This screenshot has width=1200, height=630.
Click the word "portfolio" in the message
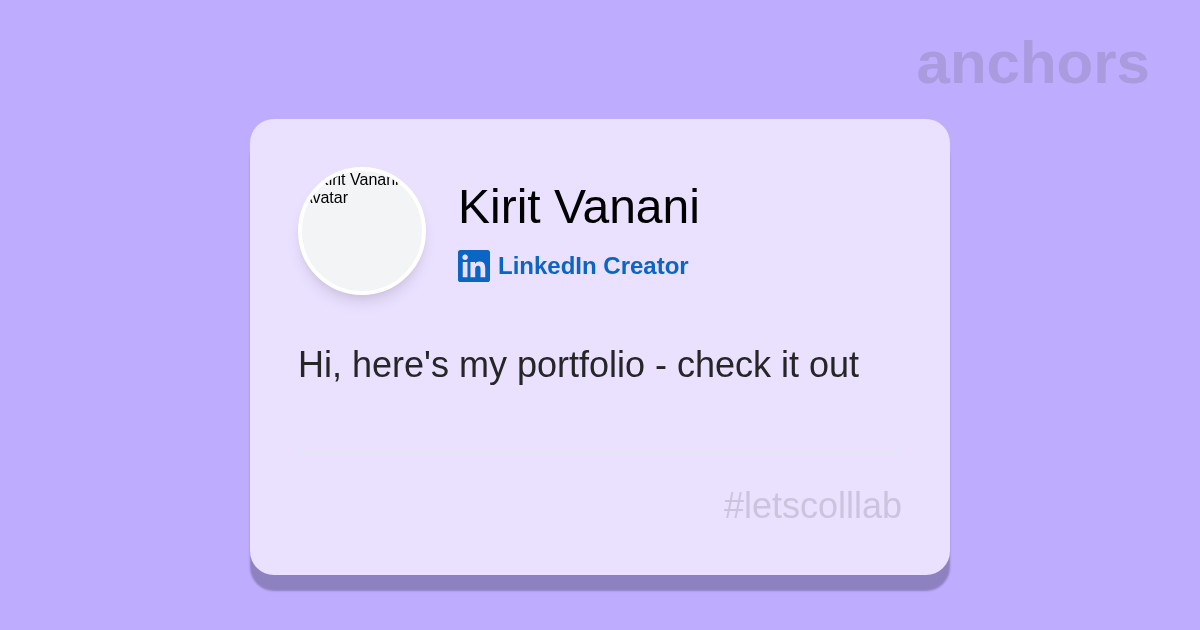tap(580, 365)
